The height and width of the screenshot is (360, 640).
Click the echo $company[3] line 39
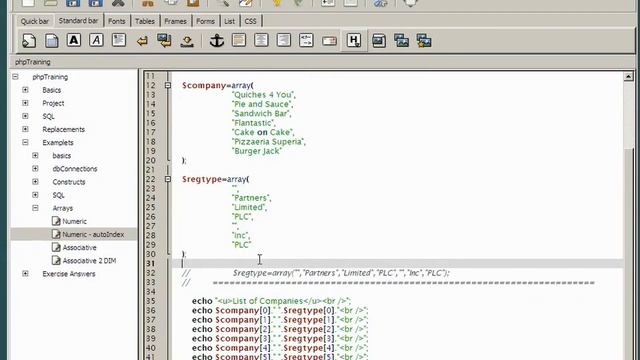pos(280,339)
